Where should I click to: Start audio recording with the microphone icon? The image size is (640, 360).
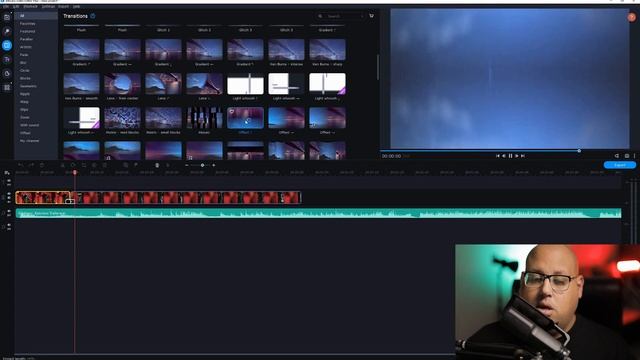pos(157,165)
